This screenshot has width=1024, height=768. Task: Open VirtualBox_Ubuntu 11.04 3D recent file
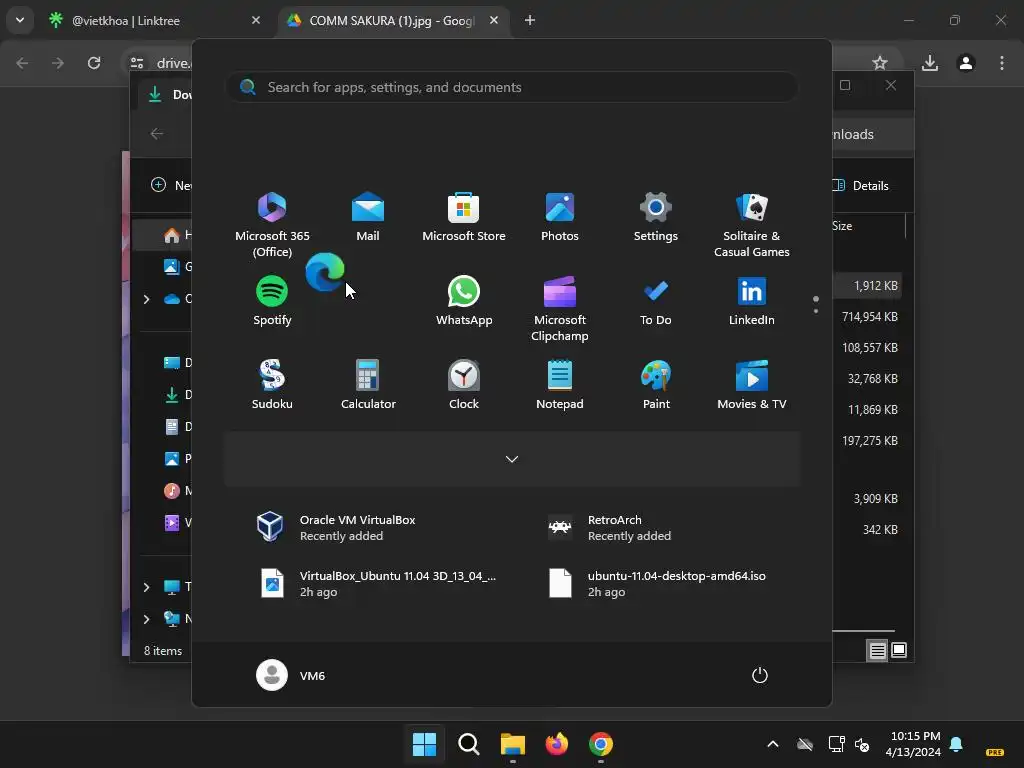(x=377, y=584)
